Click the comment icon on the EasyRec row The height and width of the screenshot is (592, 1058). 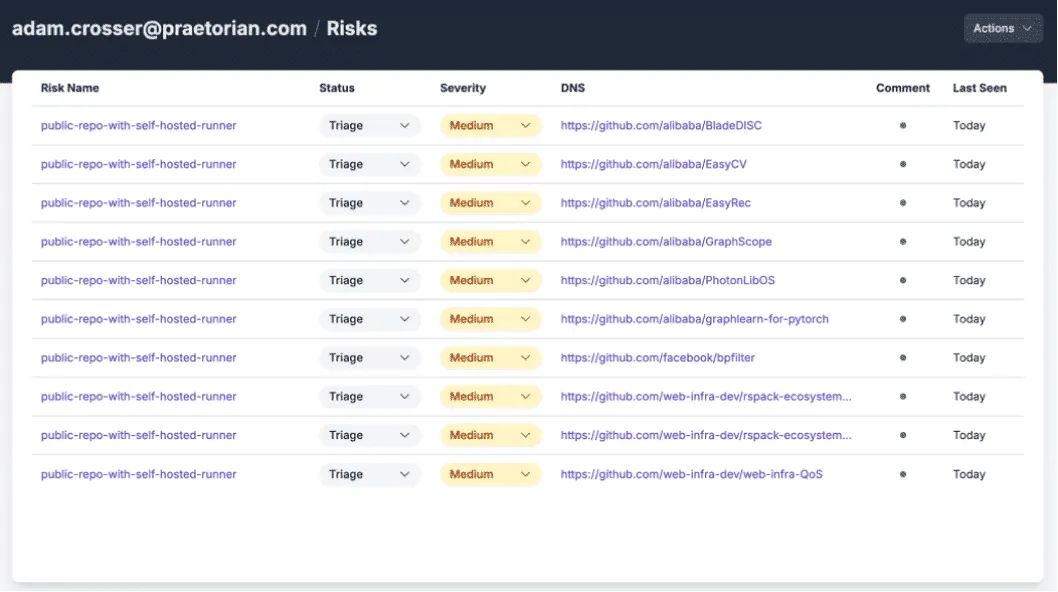click(902, 203)
